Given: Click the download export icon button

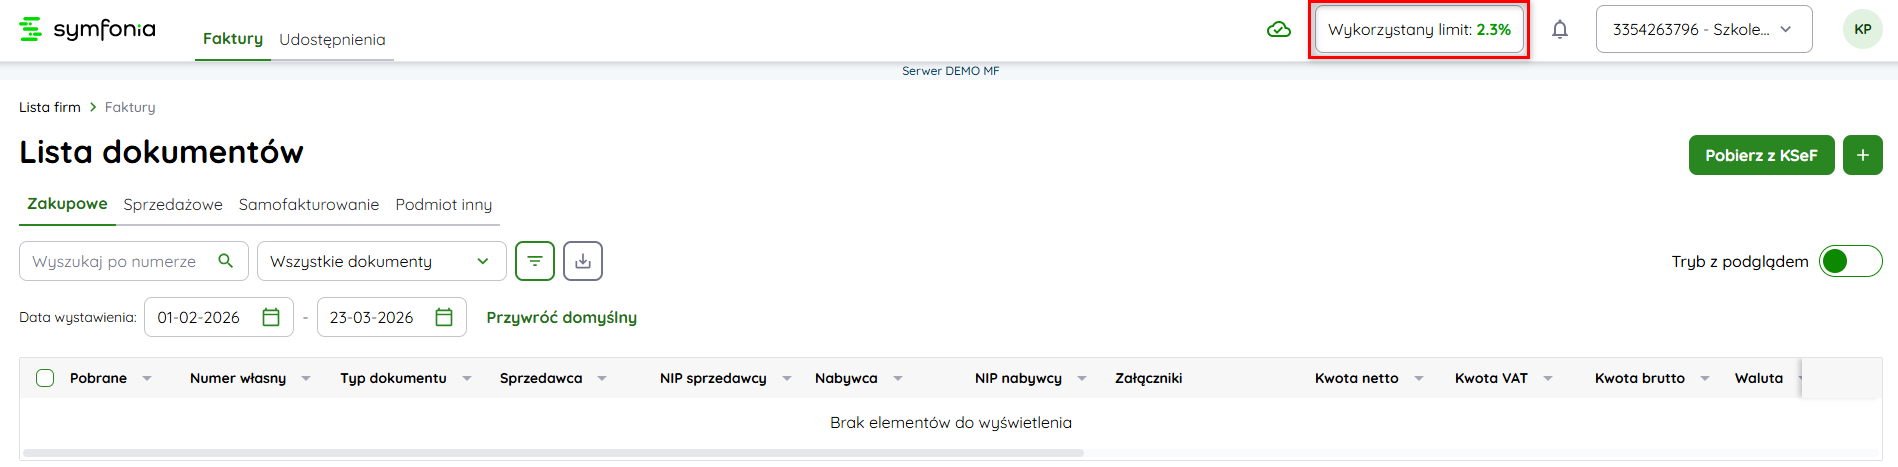Looking at the screenshot, I should pyautogui.click(x=583, y=261).
